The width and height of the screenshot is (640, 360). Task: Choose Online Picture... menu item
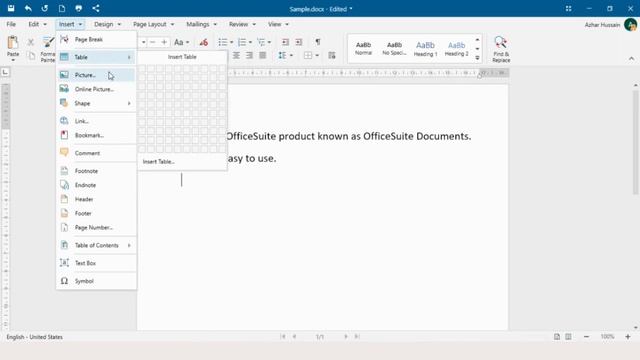pos(96,89)
